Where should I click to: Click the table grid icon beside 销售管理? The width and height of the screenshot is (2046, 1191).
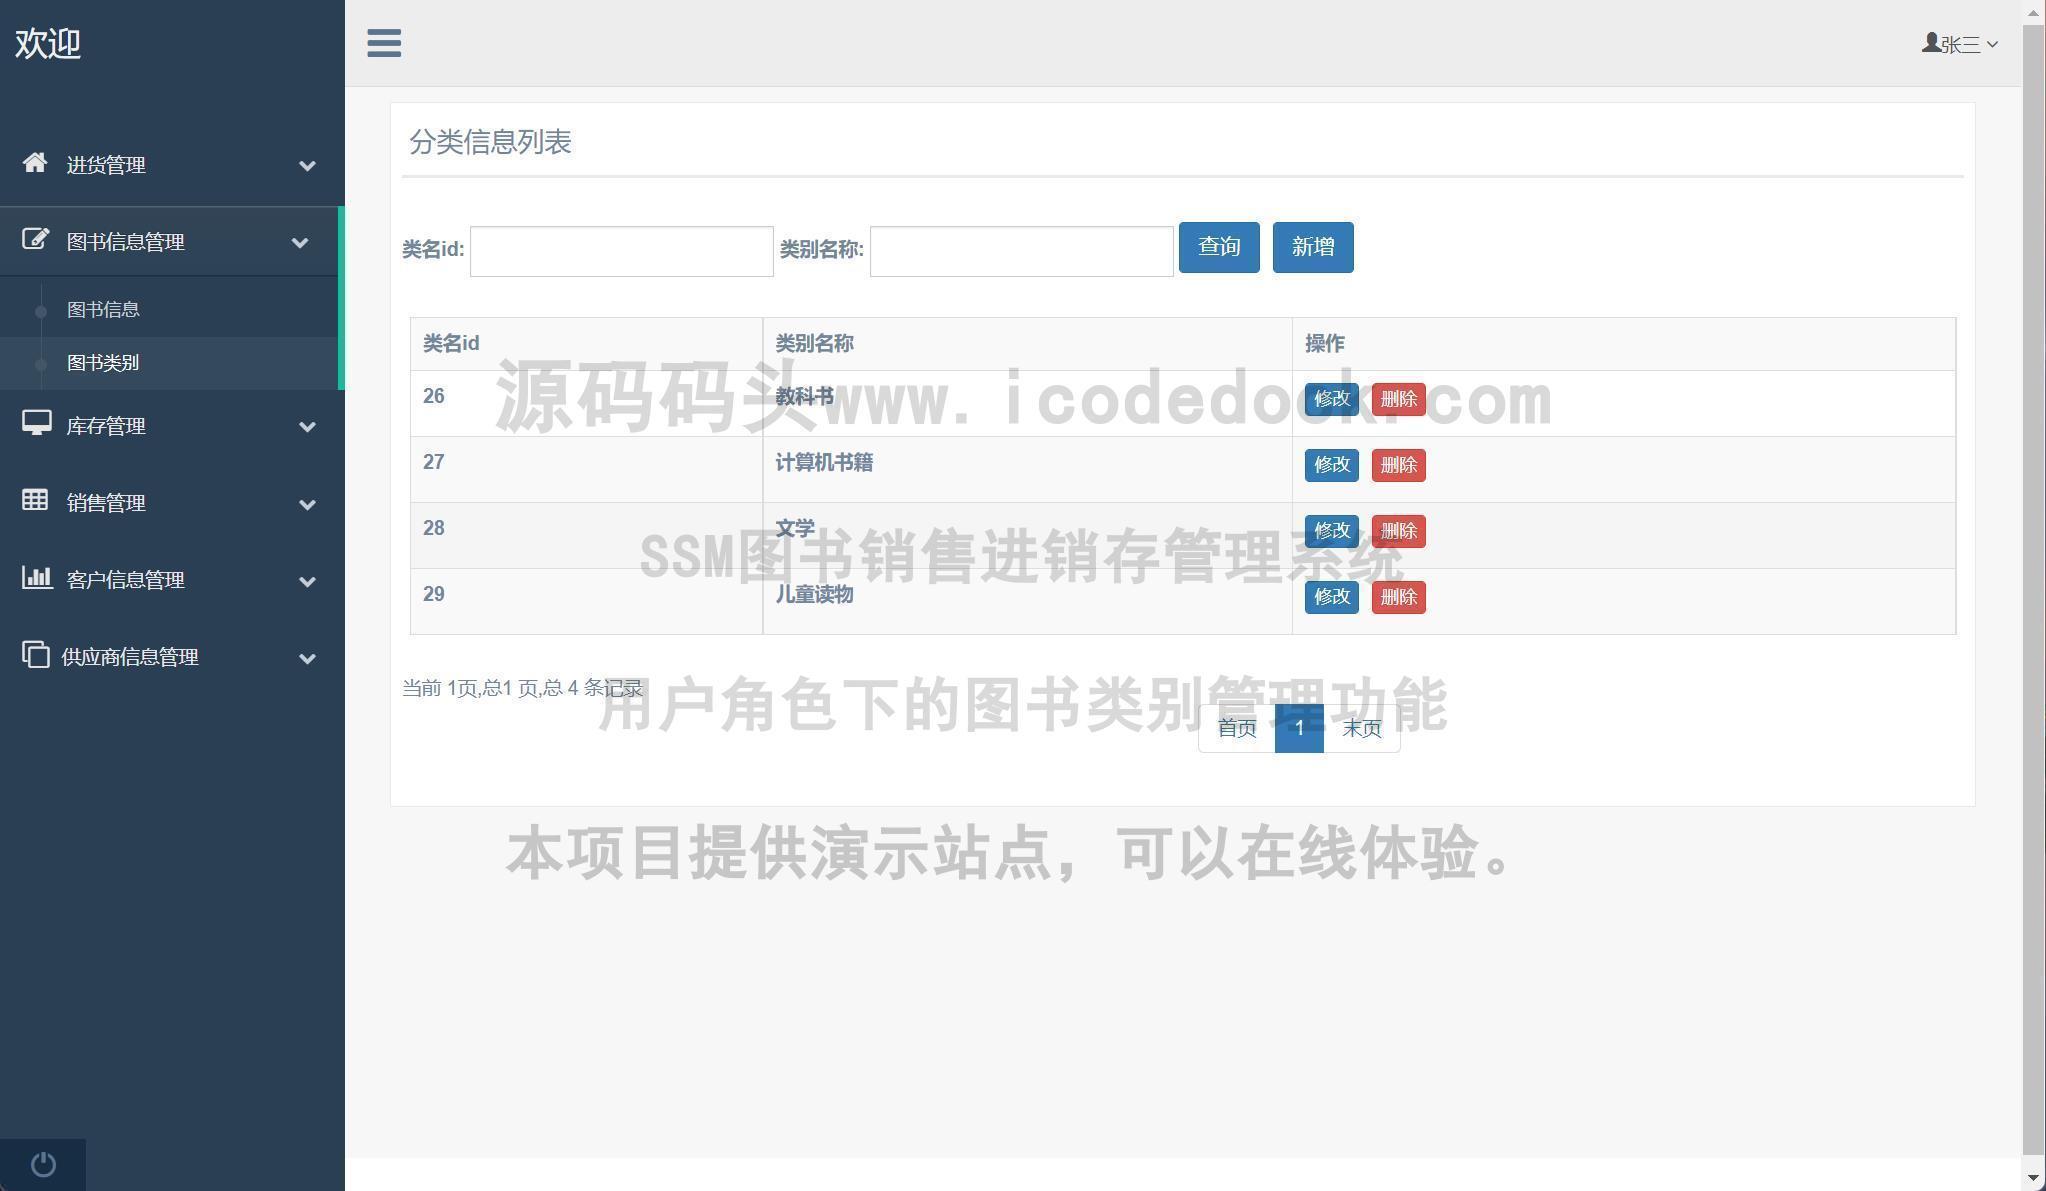pos(35,500)
